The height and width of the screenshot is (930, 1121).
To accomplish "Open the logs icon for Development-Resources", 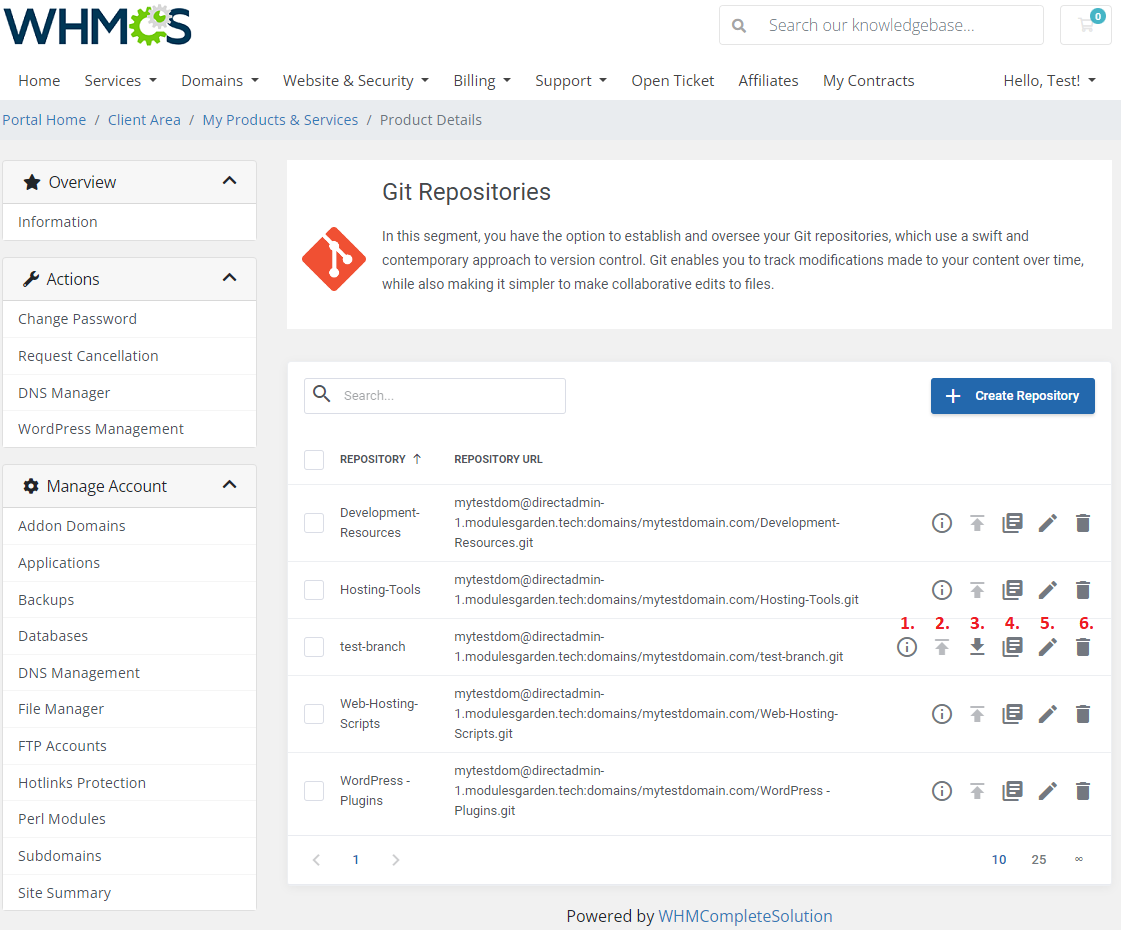I will tap(1012, 523).
